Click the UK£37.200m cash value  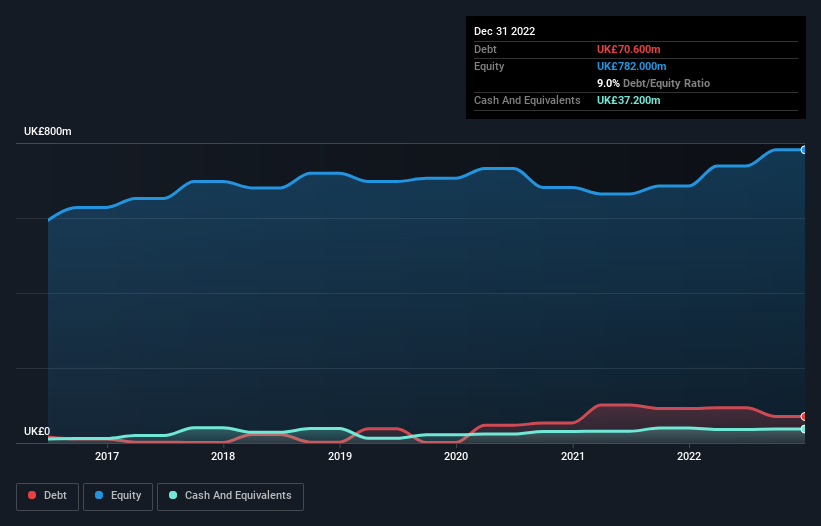629,100
